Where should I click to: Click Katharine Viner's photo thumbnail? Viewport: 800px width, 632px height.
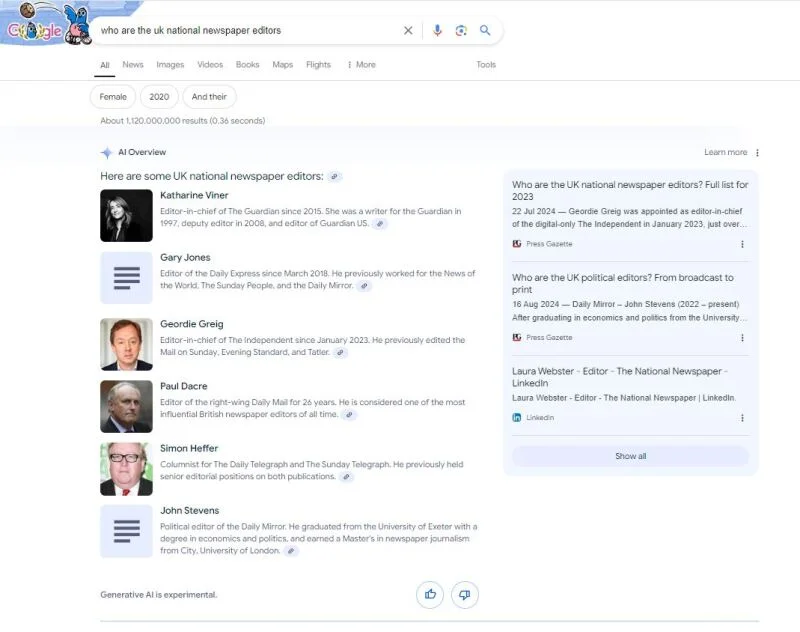[127, 215]
